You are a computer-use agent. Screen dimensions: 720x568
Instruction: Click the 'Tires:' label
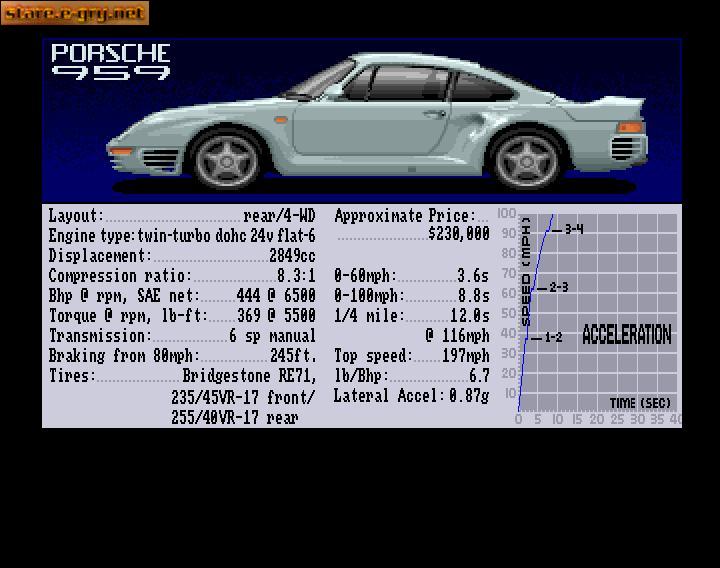72,376
